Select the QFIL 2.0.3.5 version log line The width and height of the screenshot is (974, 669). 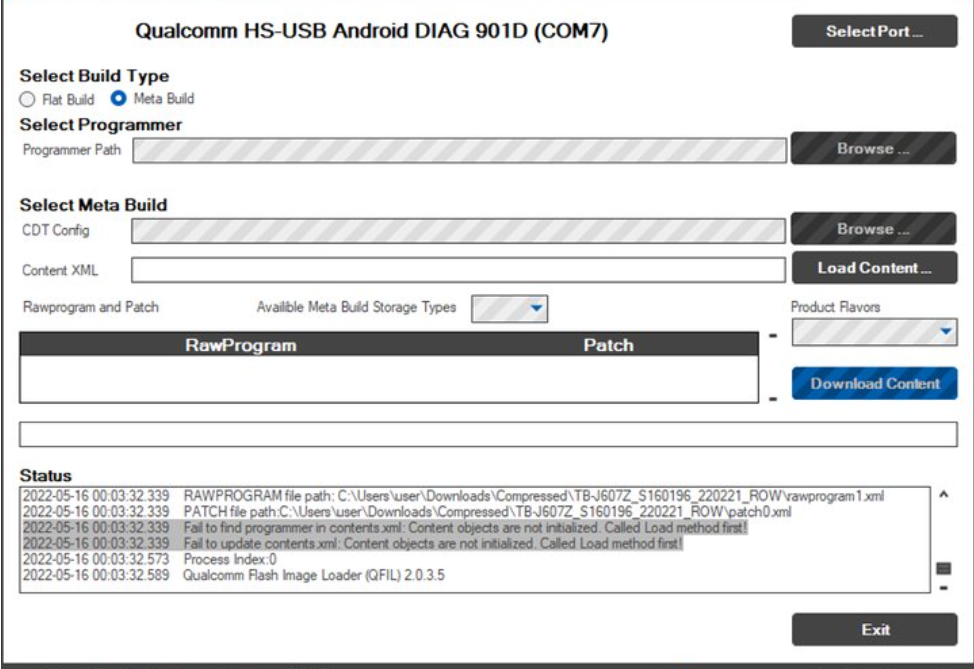coord(234,575)
